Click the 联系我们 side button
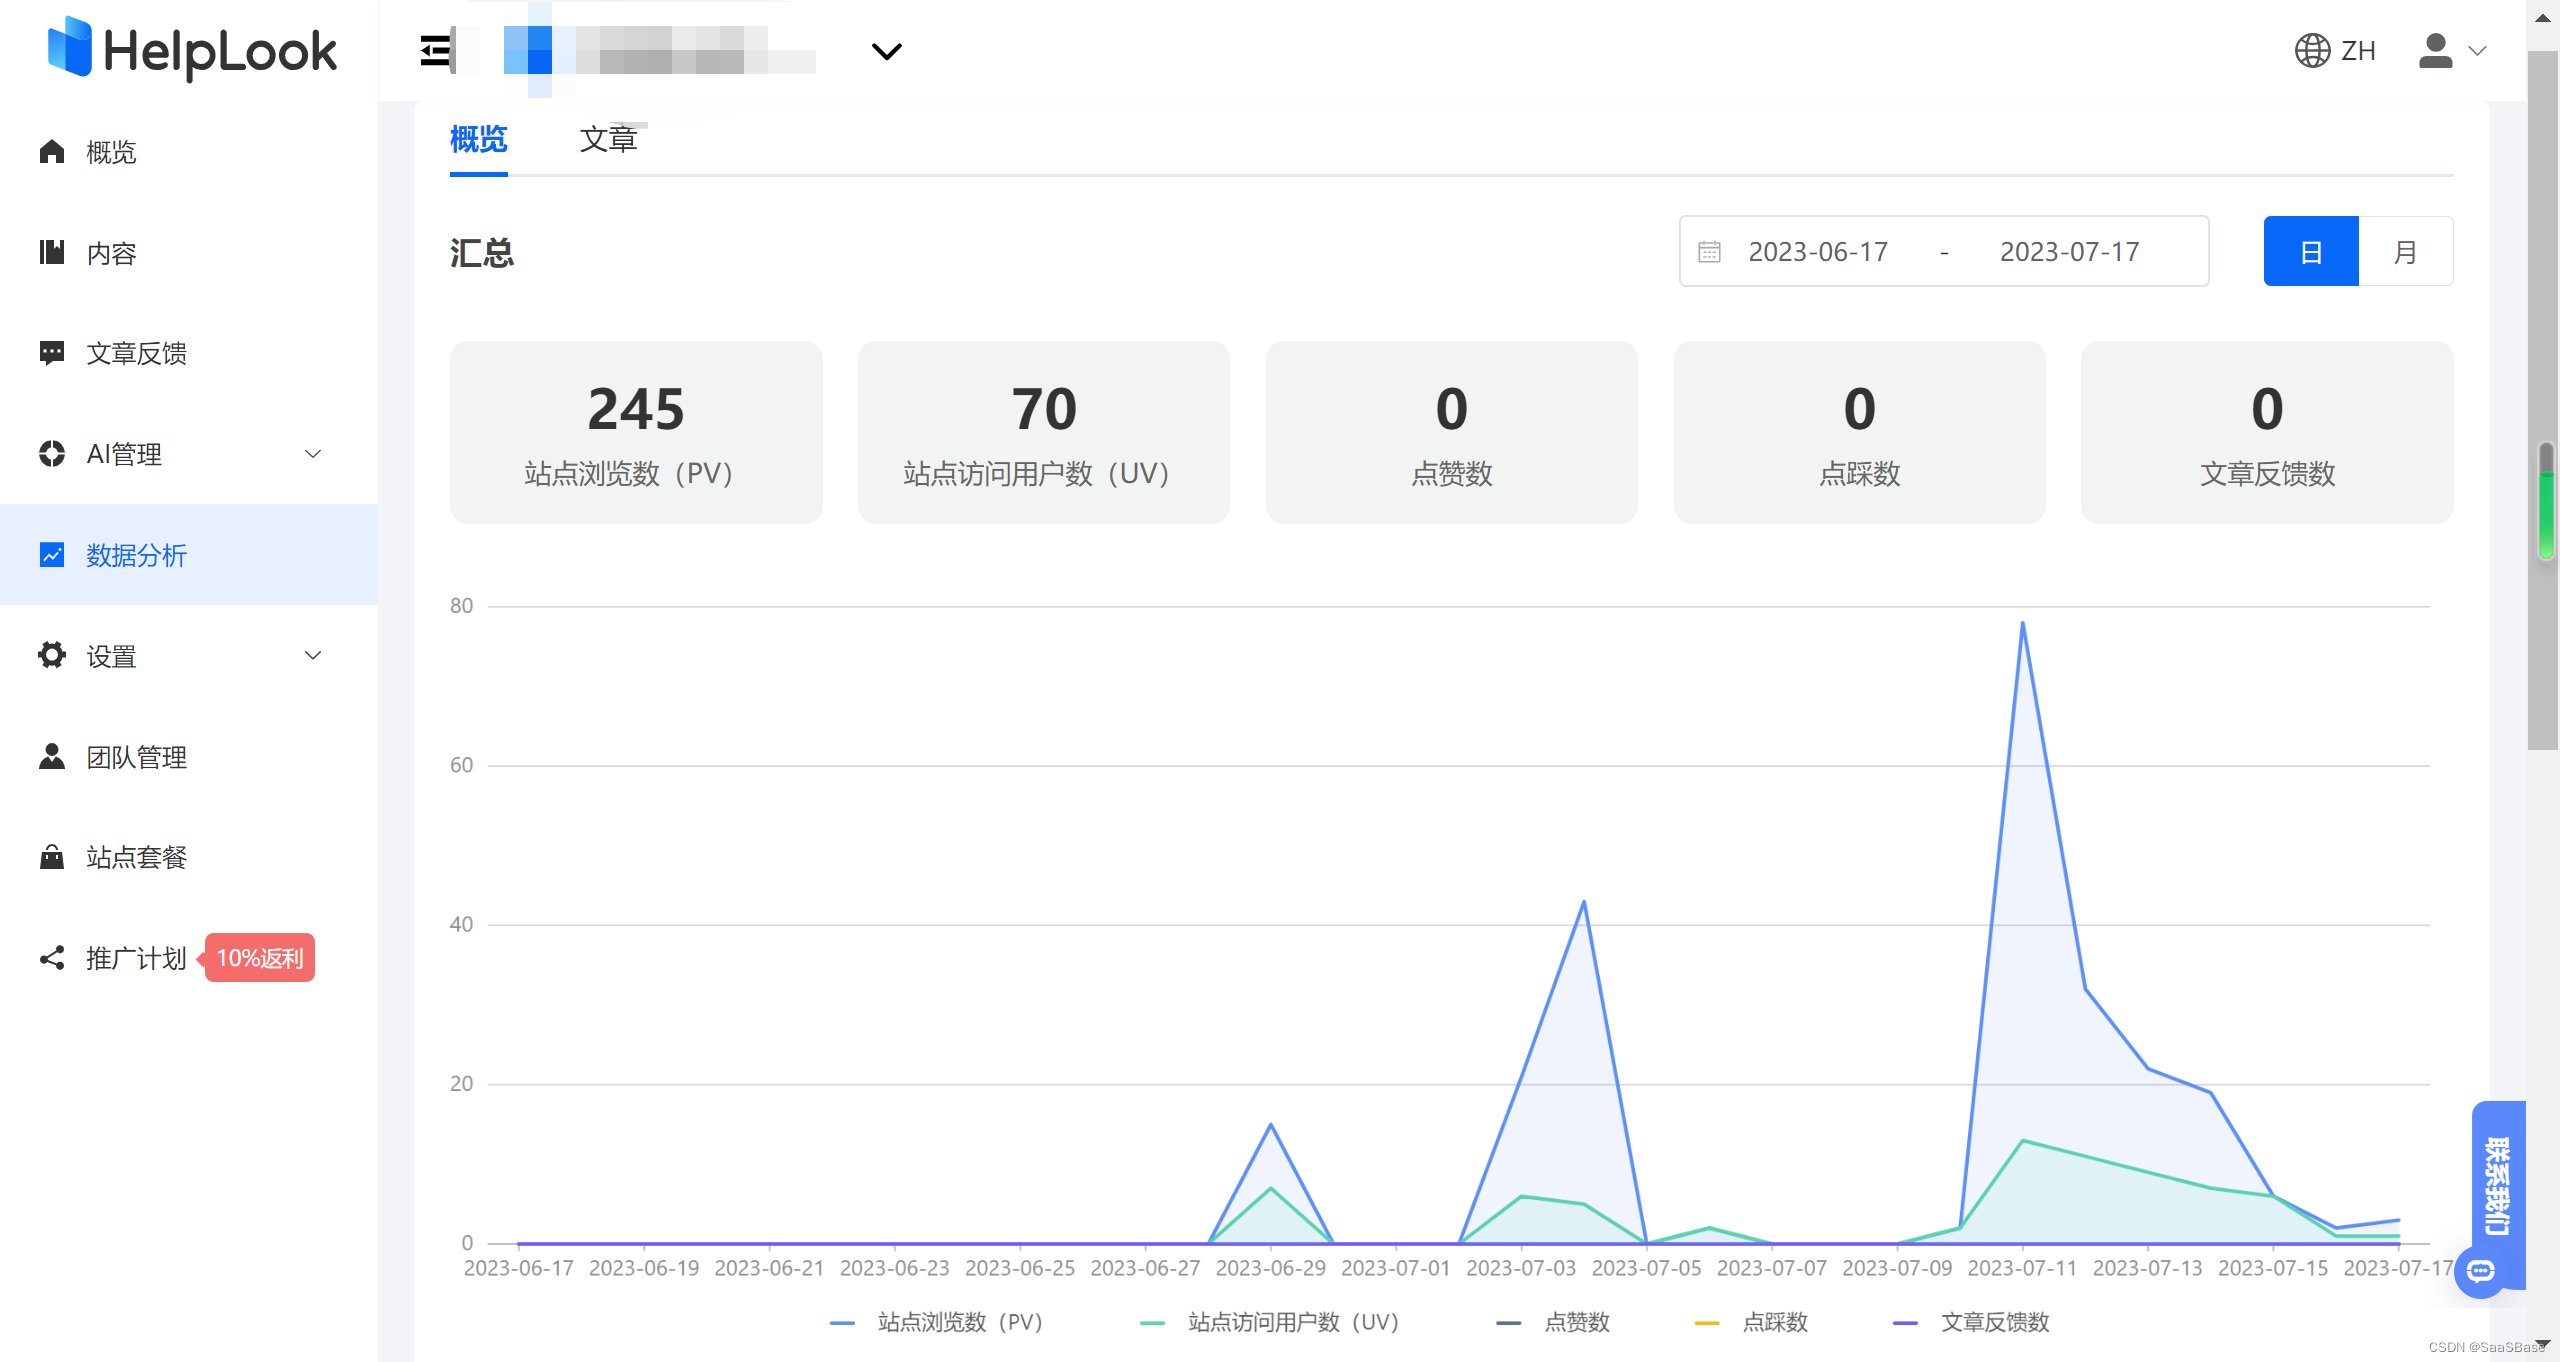2560x1362 pixels. coord(2497,1185)
